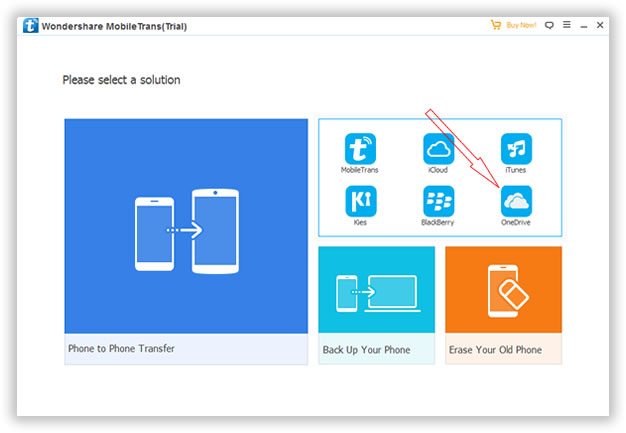Click the Back Up Your Phone label
This screenshot has width=626, height=433.
pos(366,350)
